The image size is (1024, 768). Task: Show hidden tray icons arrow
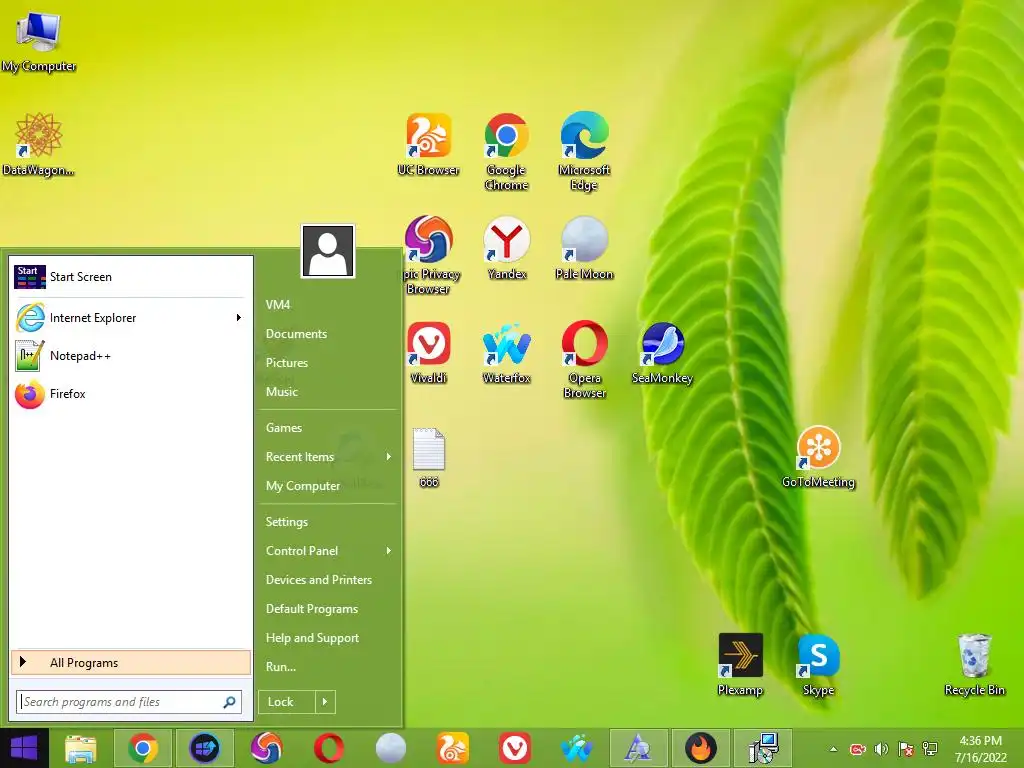pos(833,749)
